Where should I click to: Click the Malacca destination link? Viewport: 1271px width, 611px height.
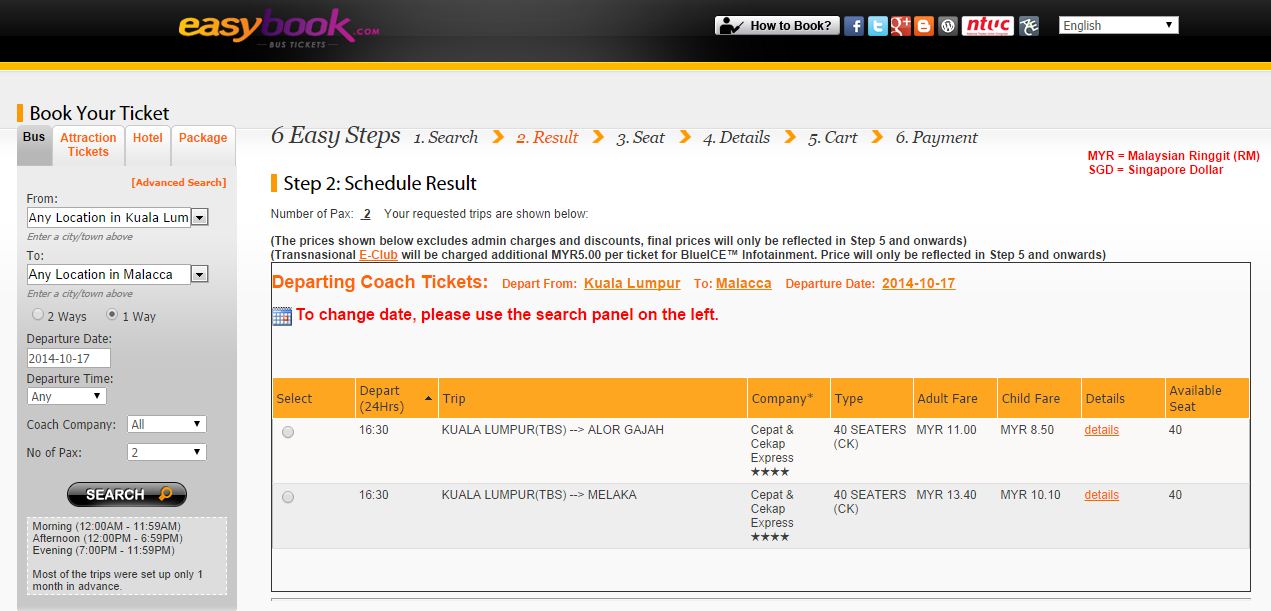(x=743, y=283)
